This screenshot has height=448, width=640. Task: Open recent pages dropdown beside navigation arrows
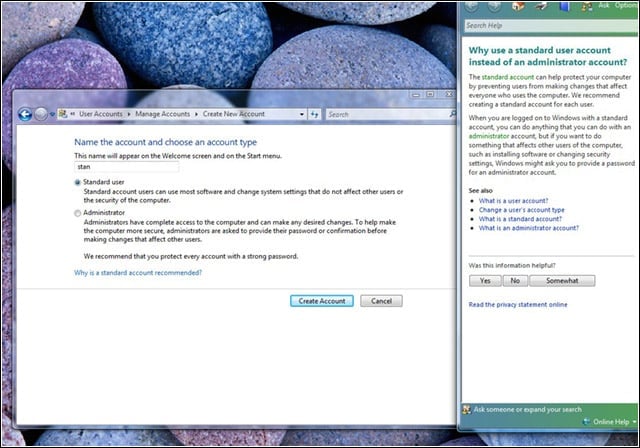(52, 115)
